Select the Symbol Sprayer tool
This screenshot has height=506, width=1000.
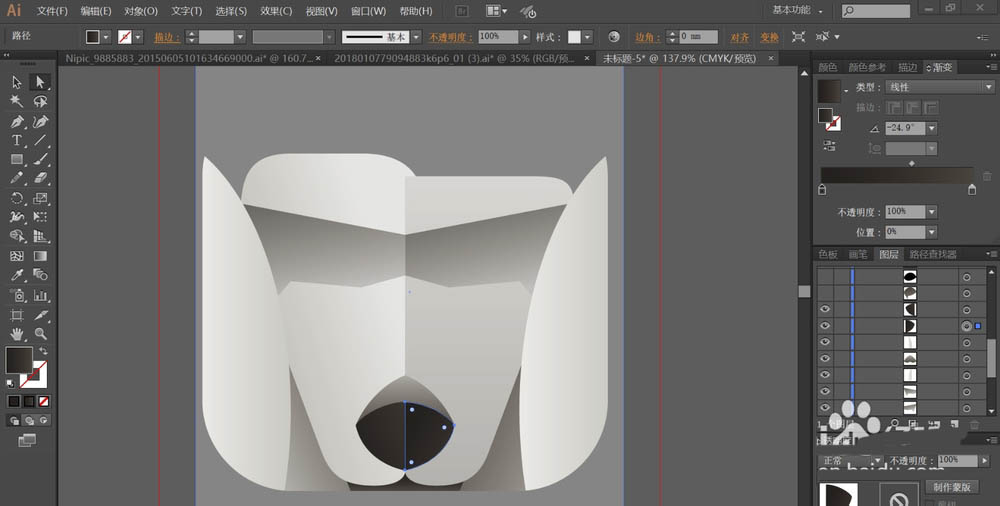tap(17, 295)
